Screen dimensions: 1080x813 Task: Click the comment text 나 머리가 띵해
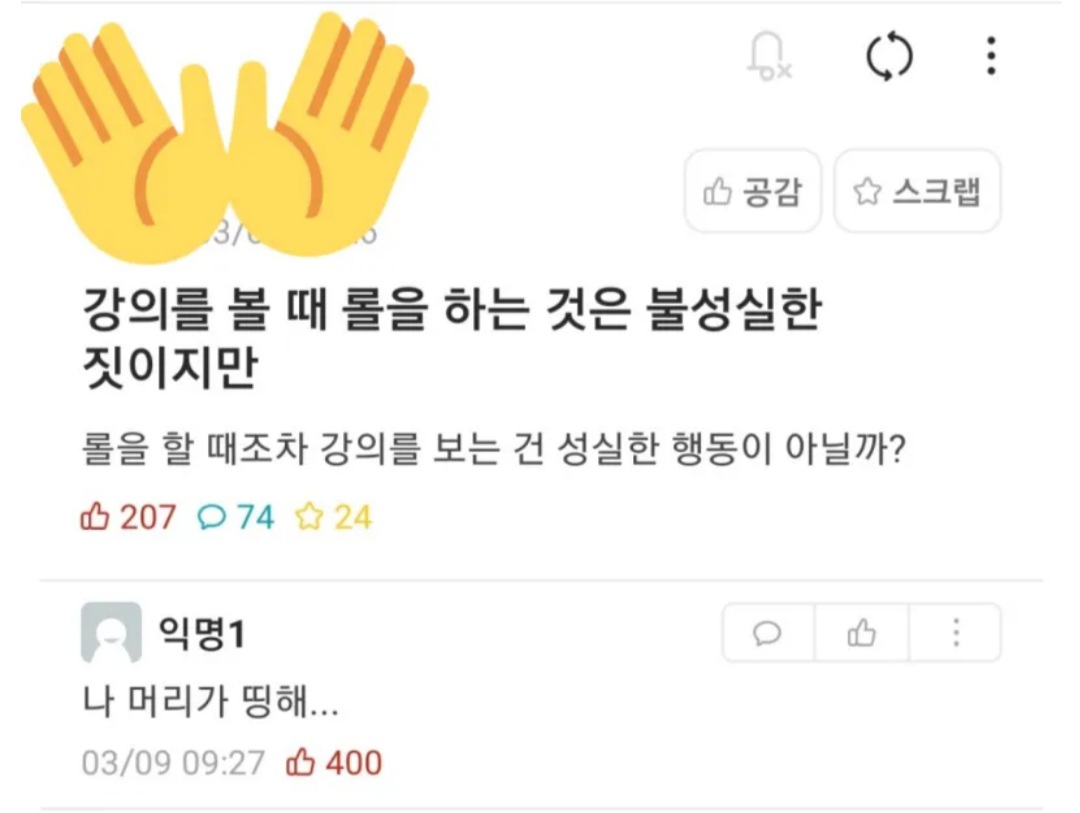(x=210, y=701)
